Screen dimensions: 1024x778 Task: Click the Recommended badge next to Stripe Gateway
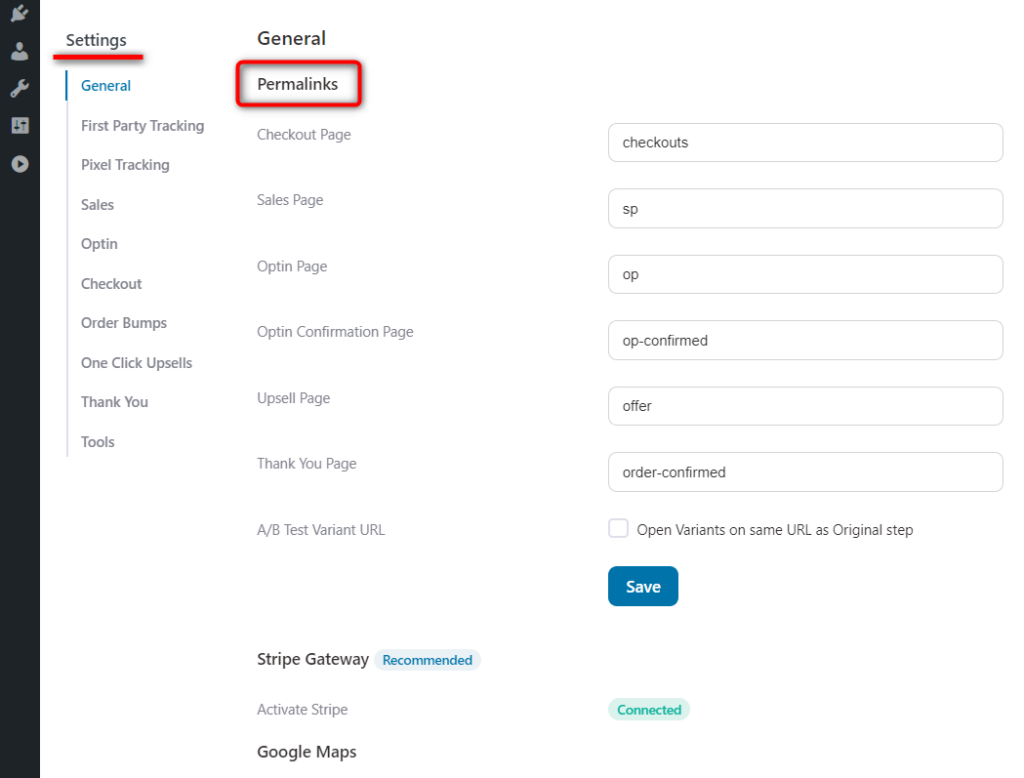click(427, 660)
